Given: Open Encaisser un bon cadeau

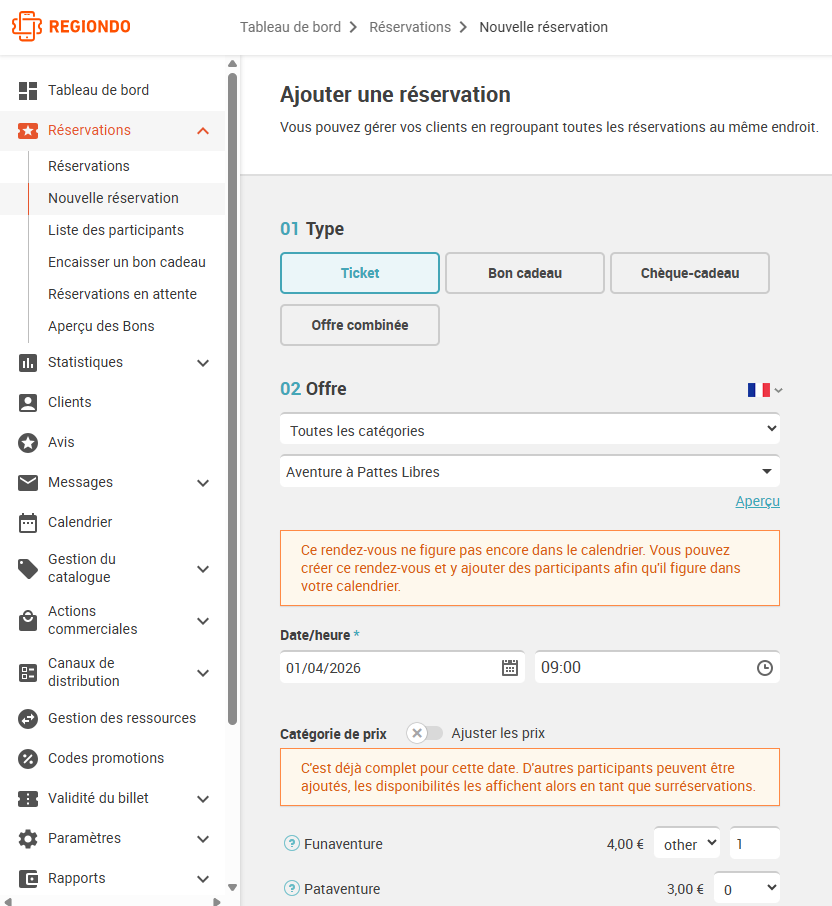Looking at the screenshot, I should click(127, 262).
